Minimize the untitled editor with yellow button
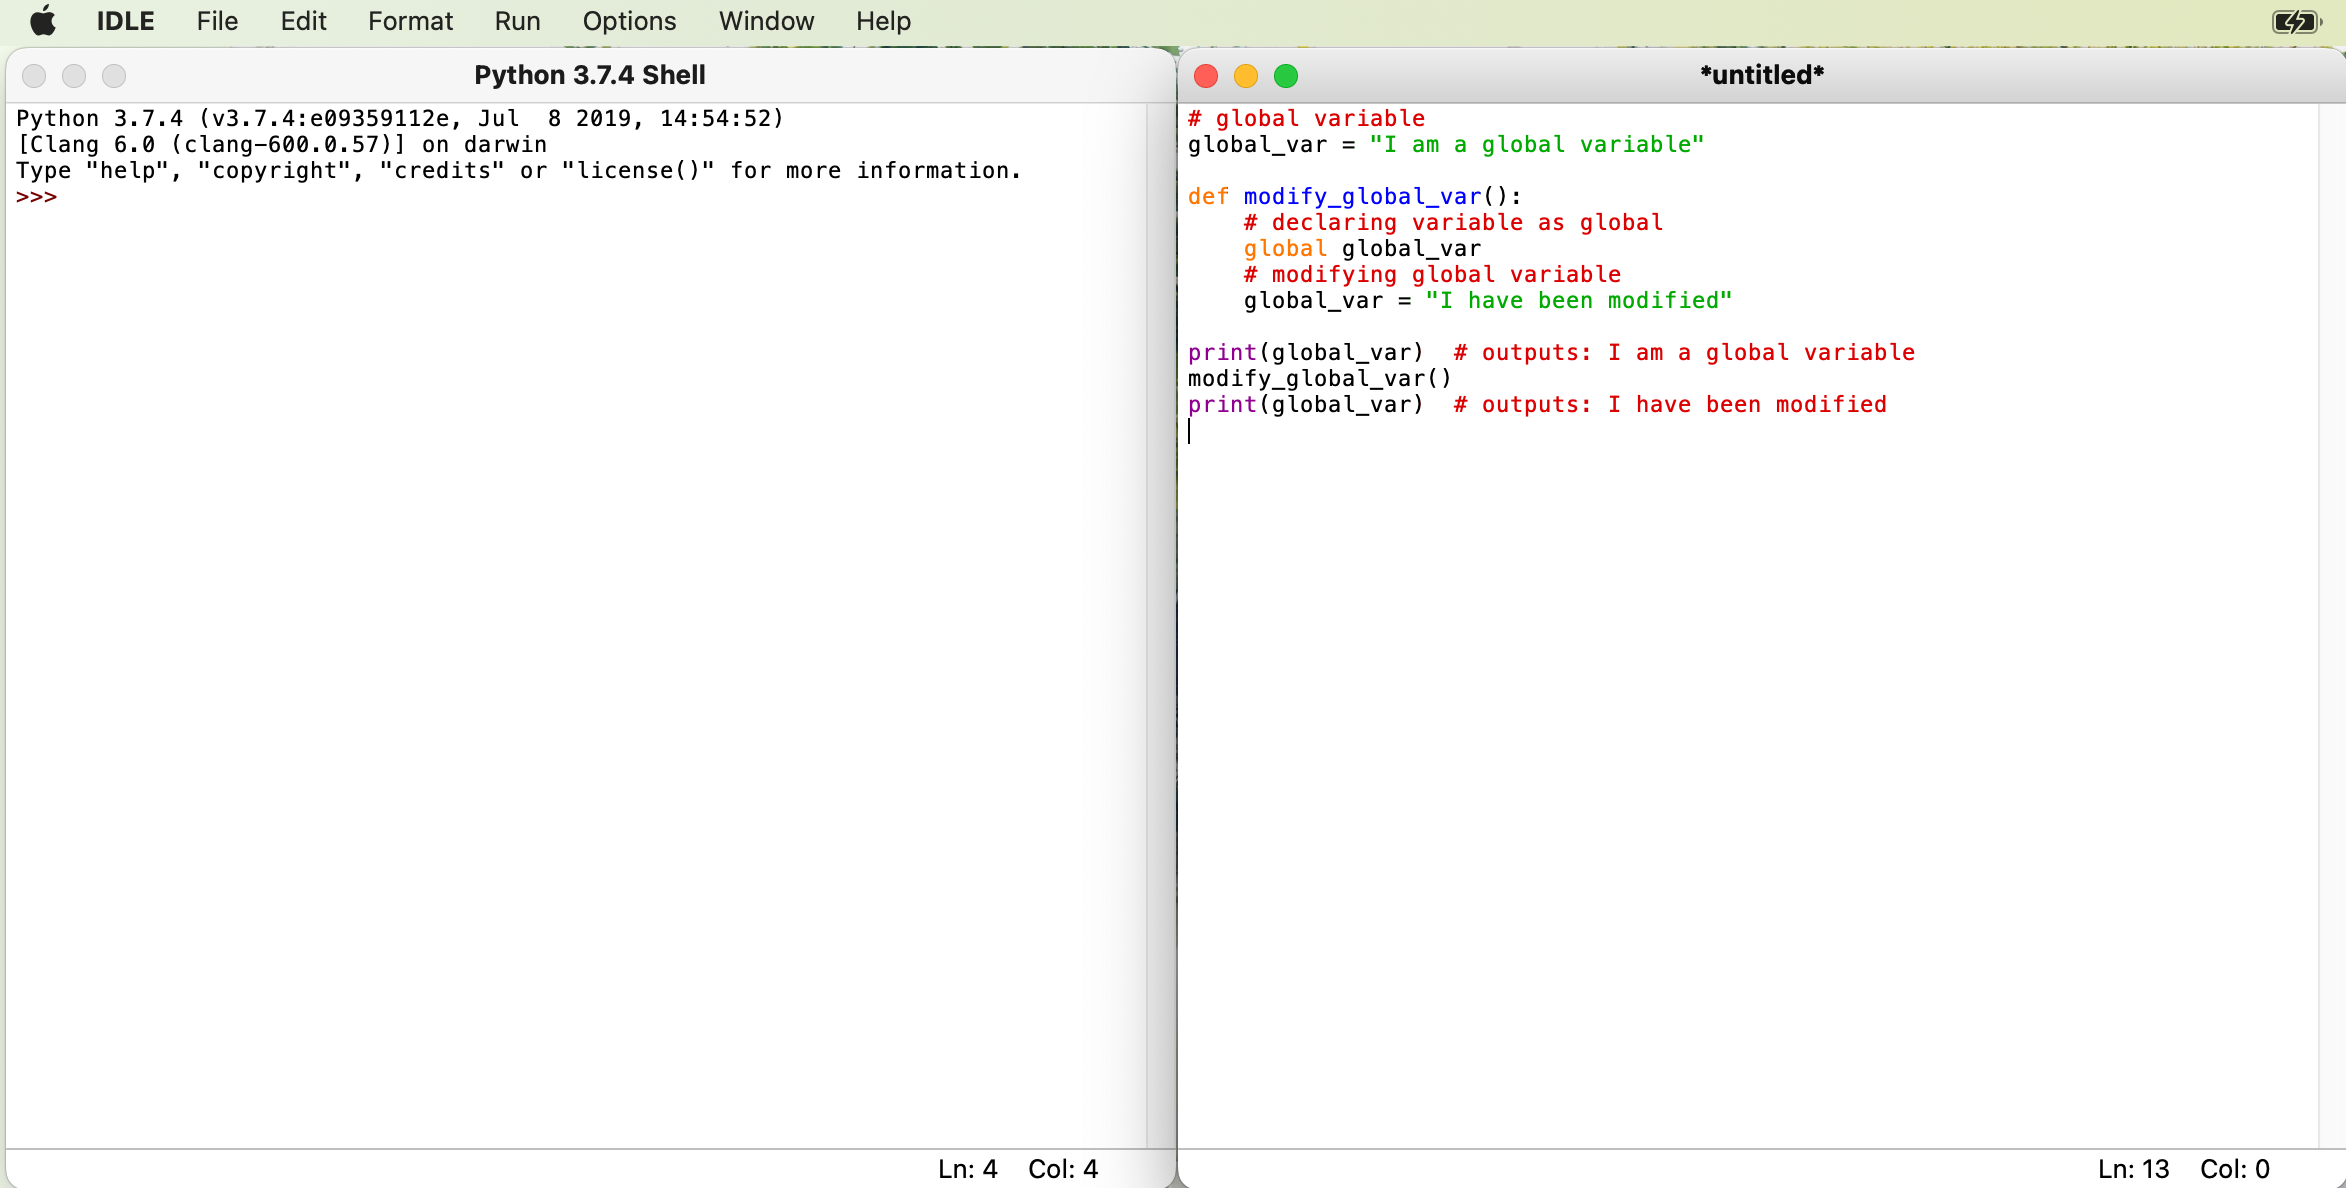The height and width of the screenshot is (1188, 2346). (1246, 76)
